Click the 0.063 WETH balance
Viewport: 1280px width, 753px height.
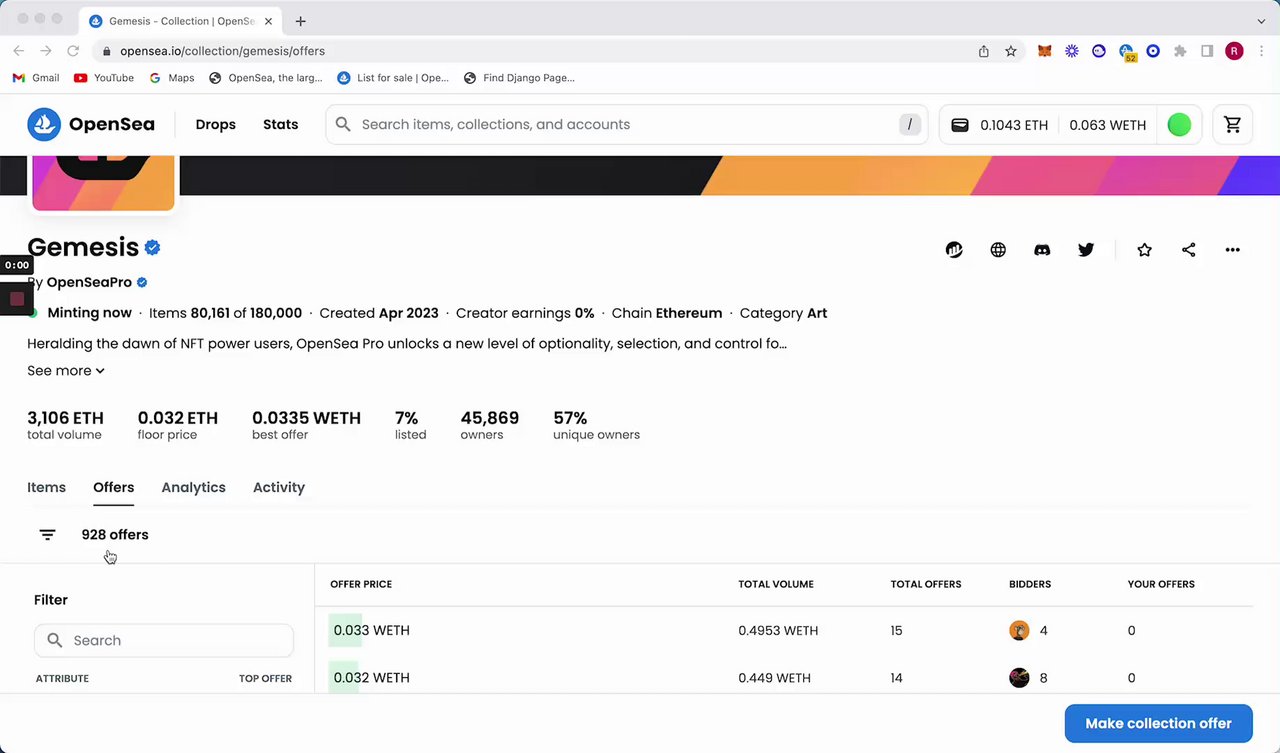point(1107,125)
